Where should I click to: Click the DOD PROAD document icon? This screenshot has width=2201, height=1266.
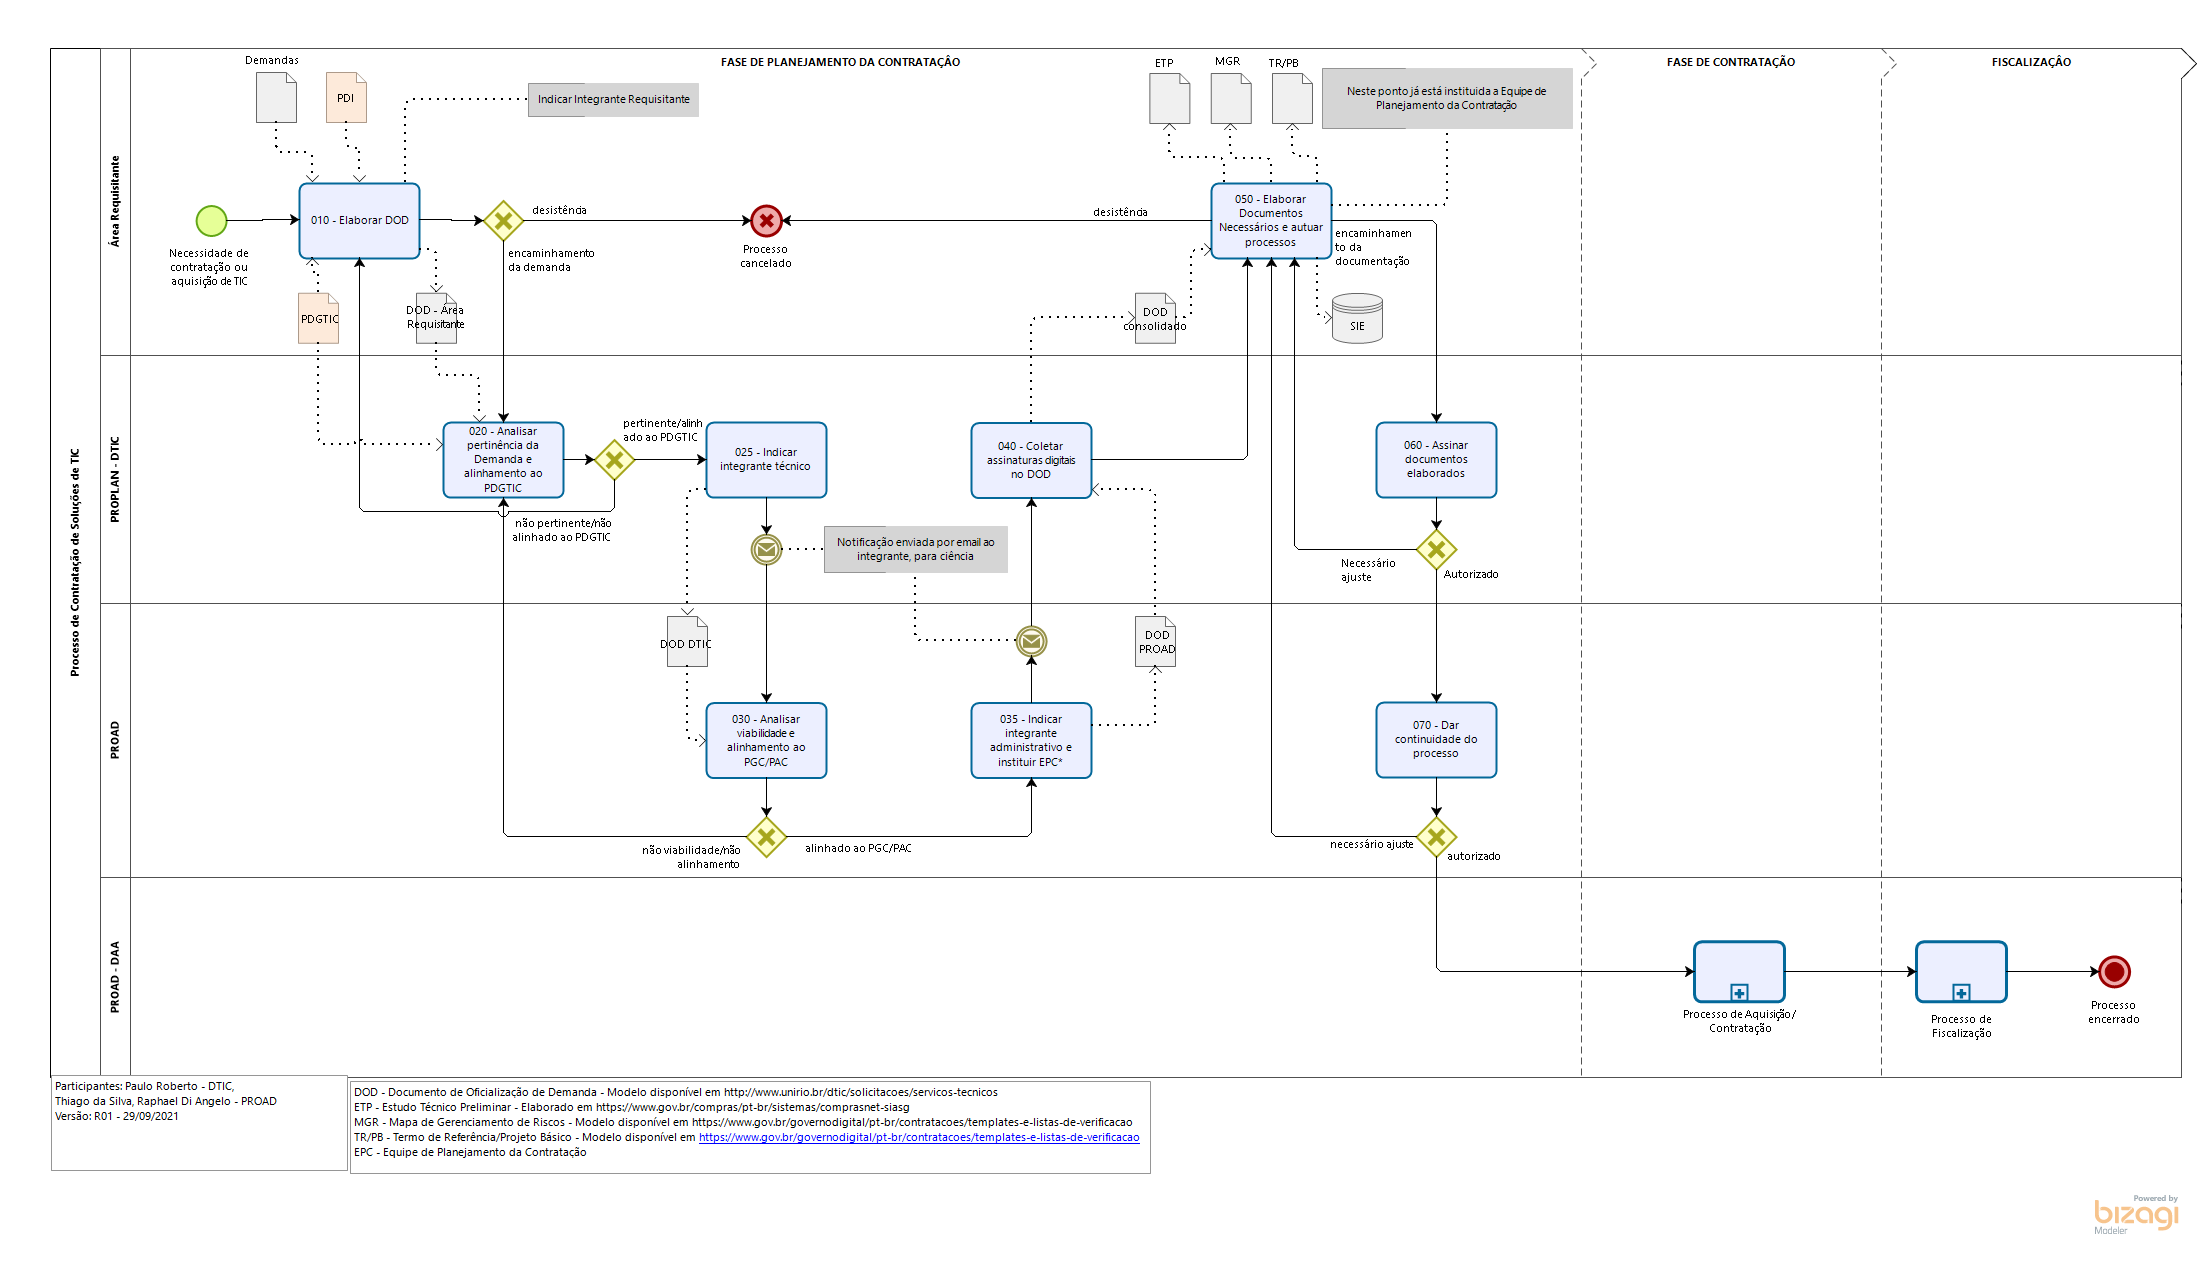(x=1156, y=641)
